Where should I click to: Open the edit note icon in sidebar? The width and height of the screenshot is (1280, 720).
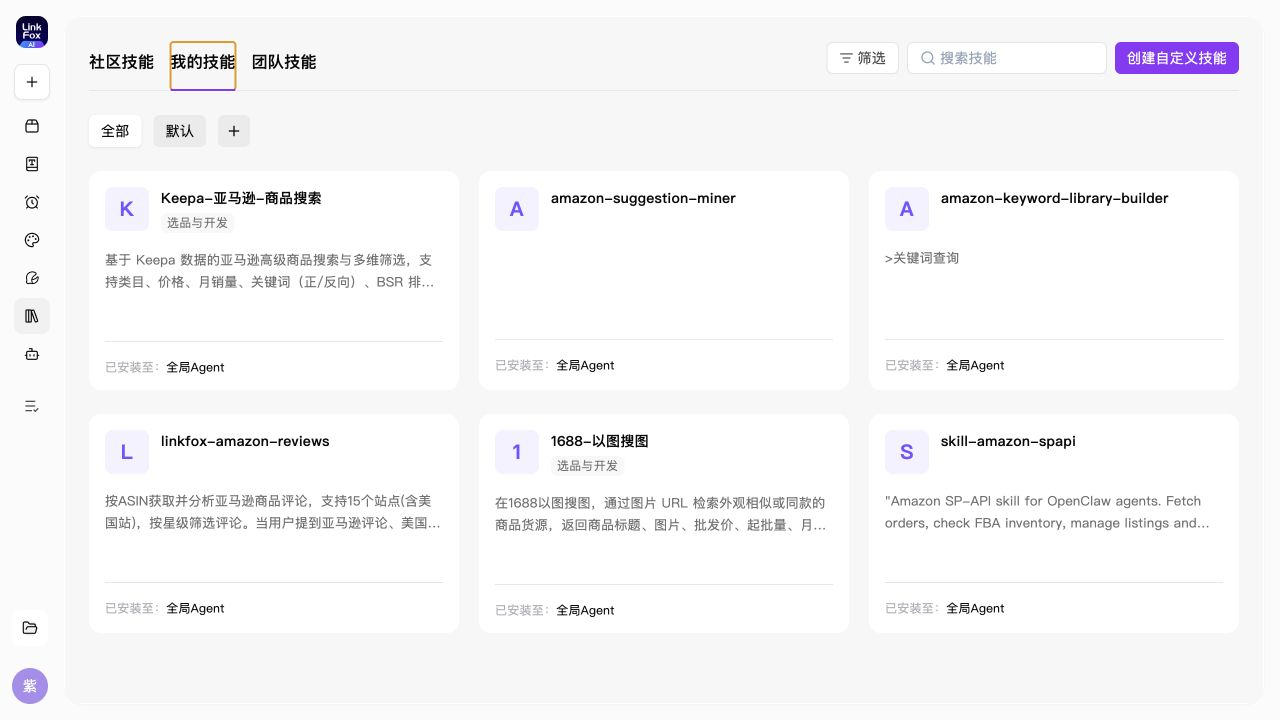point(32,278)
